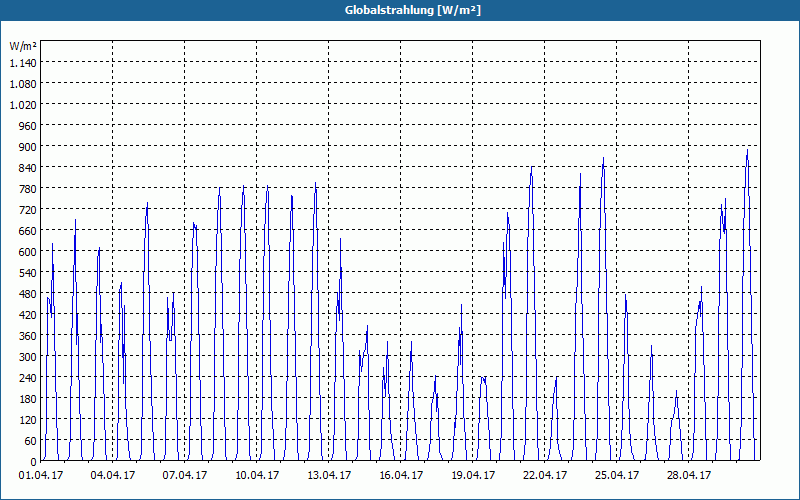Click the 960 y-axis label

coord(28,126)
